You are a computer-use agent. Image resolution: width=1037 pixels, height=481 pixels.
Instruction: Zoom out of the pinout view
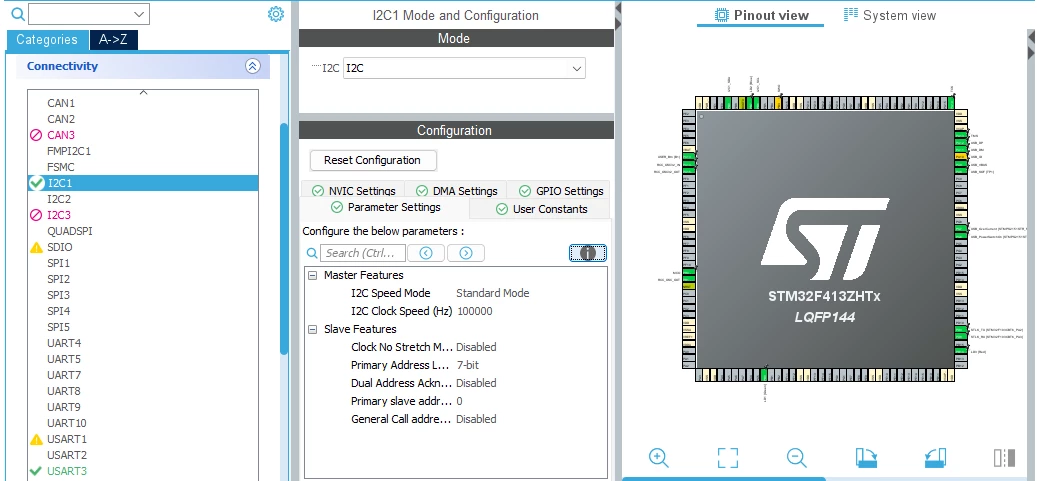[796, 457]
